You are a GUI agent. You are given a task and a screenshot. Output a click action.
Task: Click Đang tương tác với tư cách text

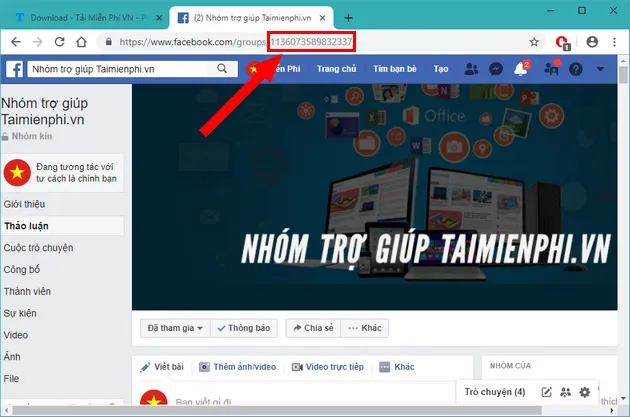click(x=76, y=172)
